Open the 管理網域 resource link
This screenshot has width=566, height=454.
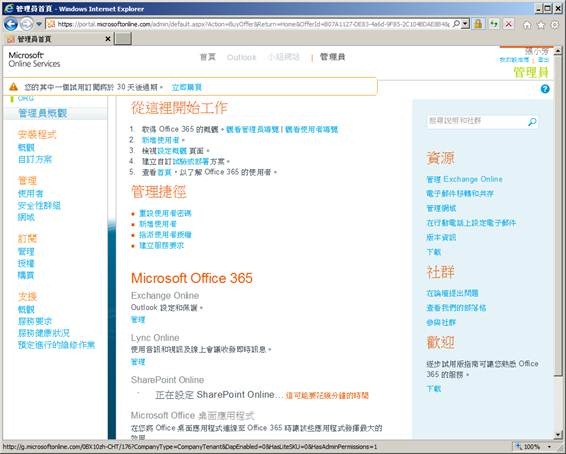[441, 208]
